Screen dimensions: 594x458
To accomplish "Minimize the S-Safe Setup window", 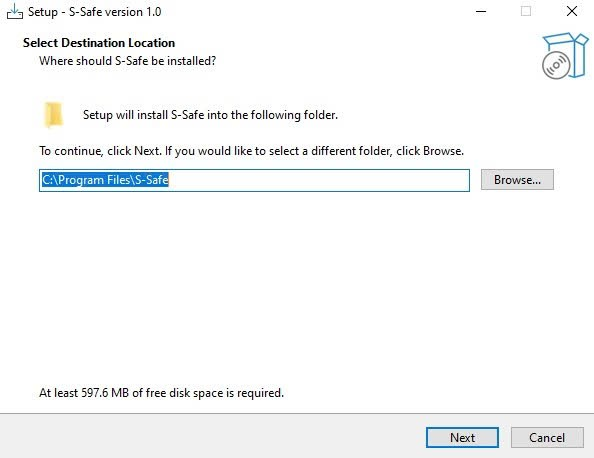I will click(481, 11).
